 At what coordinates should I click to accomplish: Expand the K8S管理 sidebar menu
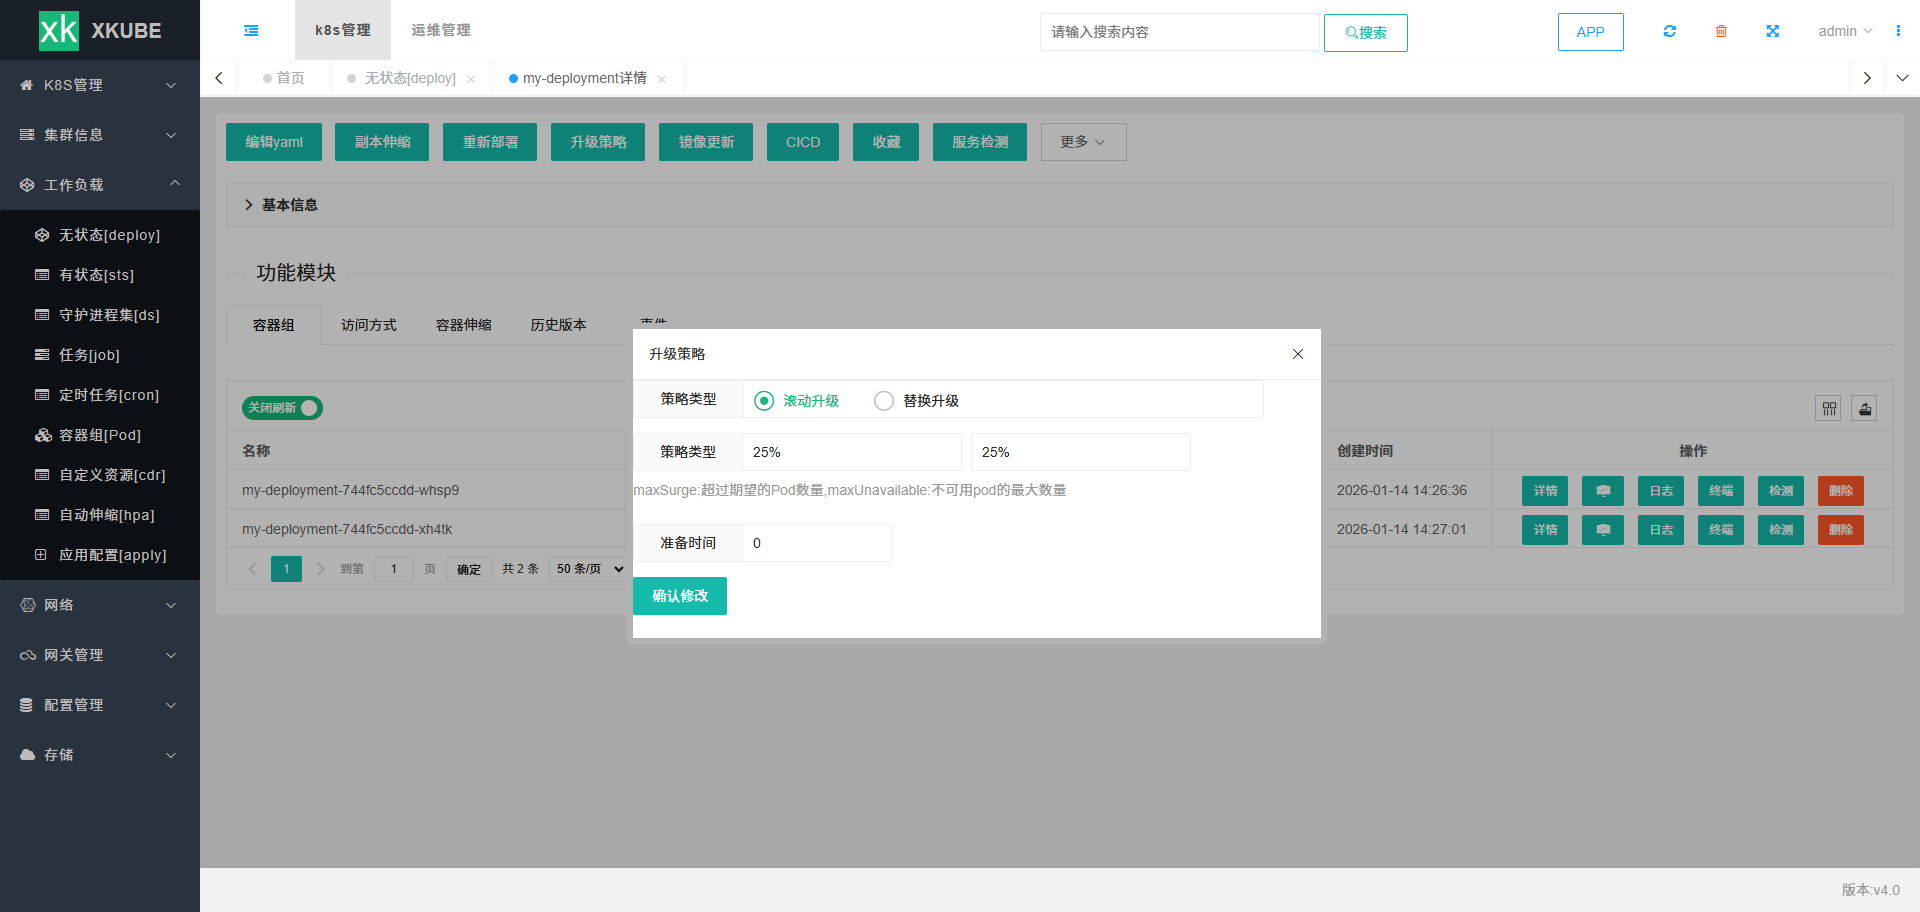coord(100,85)
